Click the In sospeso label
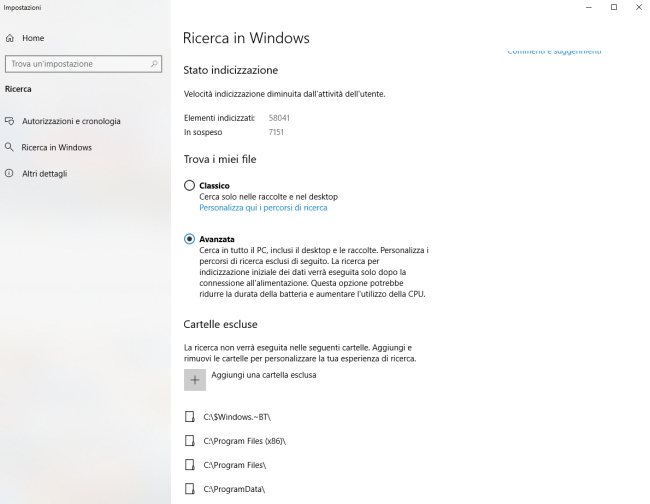The image size is (650, 504). pos(203,132)
